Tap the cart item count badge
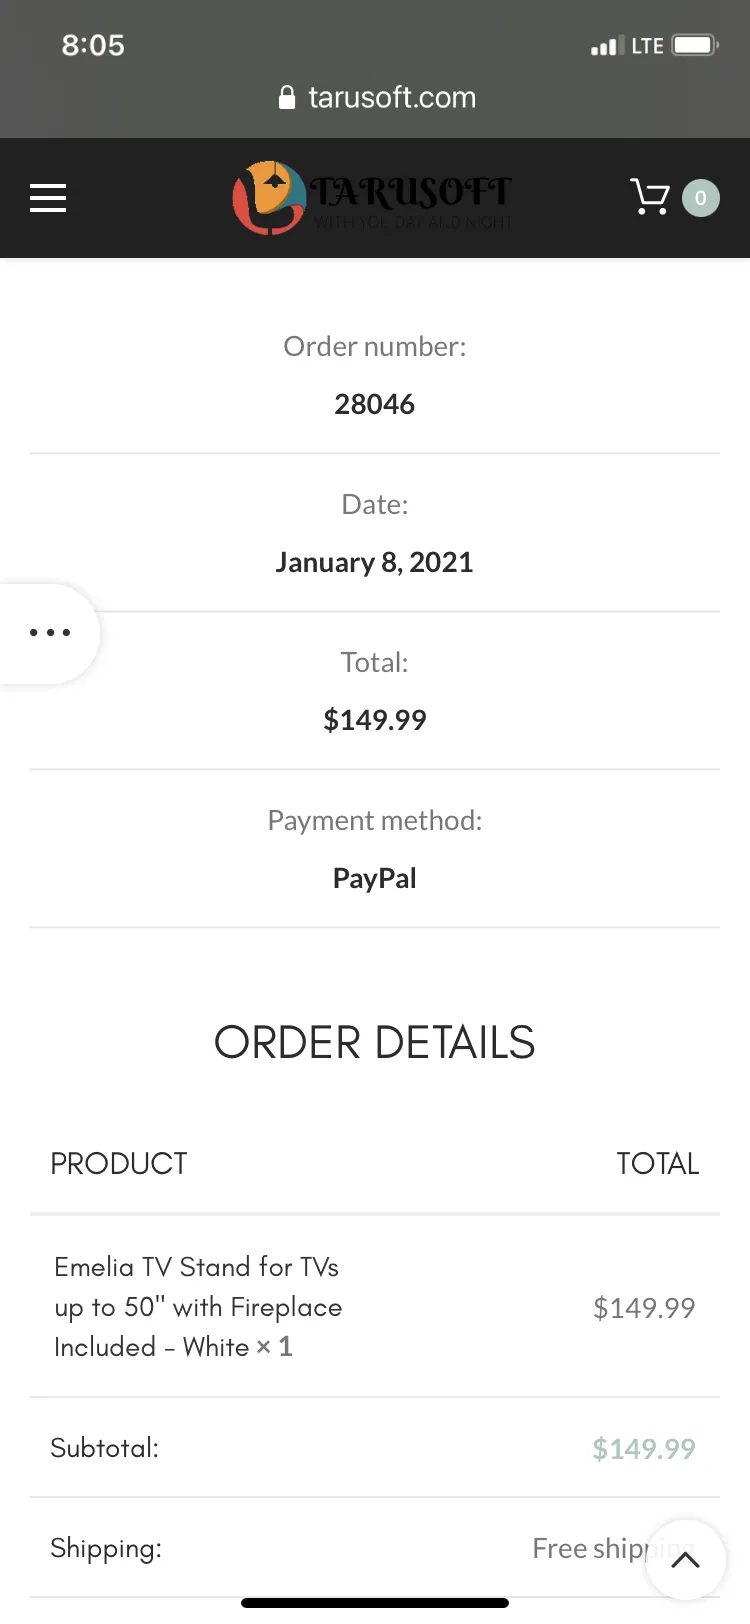The height and width of the screenshot is (1624, 750). [701, 198]
